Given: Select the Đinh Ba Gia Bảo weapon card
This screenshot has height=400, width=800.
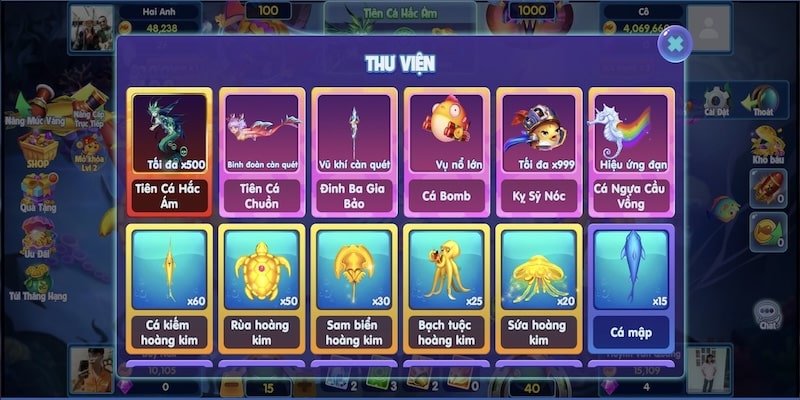Looking at the screenshot, I should (x=354, y=152).
